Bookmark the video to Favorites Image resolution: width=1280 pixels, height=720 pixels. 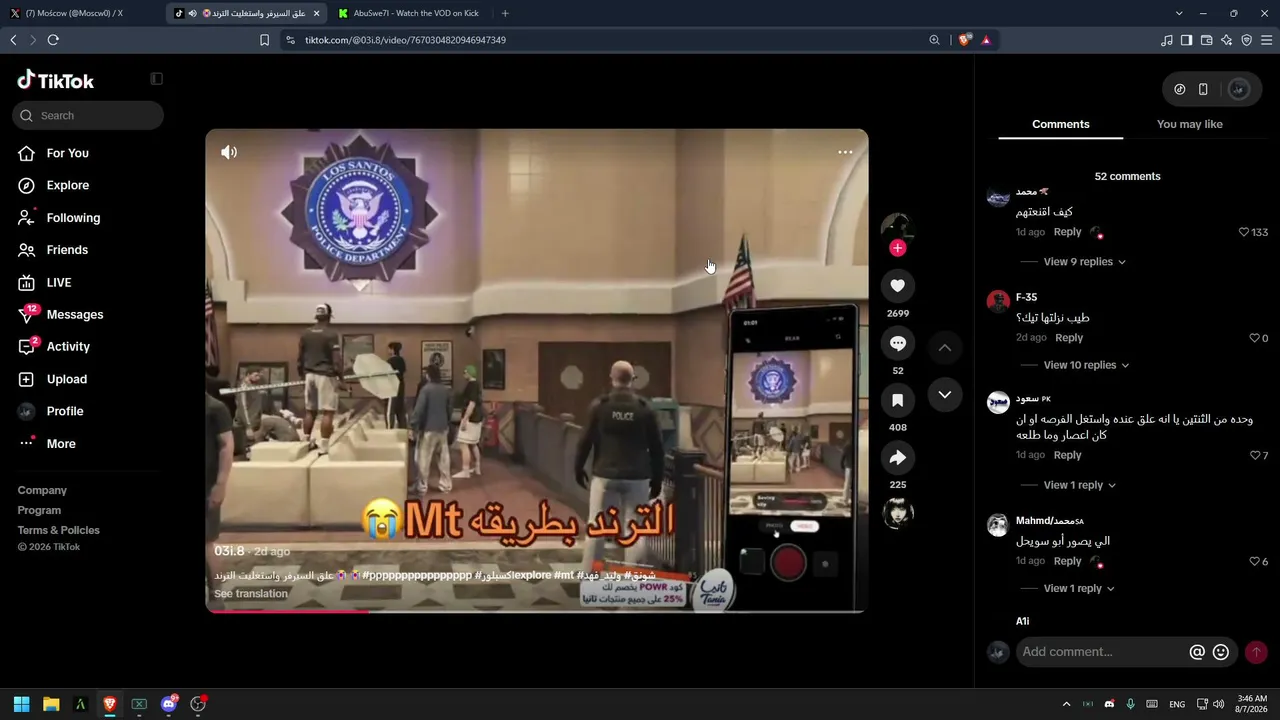tap(897, 400)
